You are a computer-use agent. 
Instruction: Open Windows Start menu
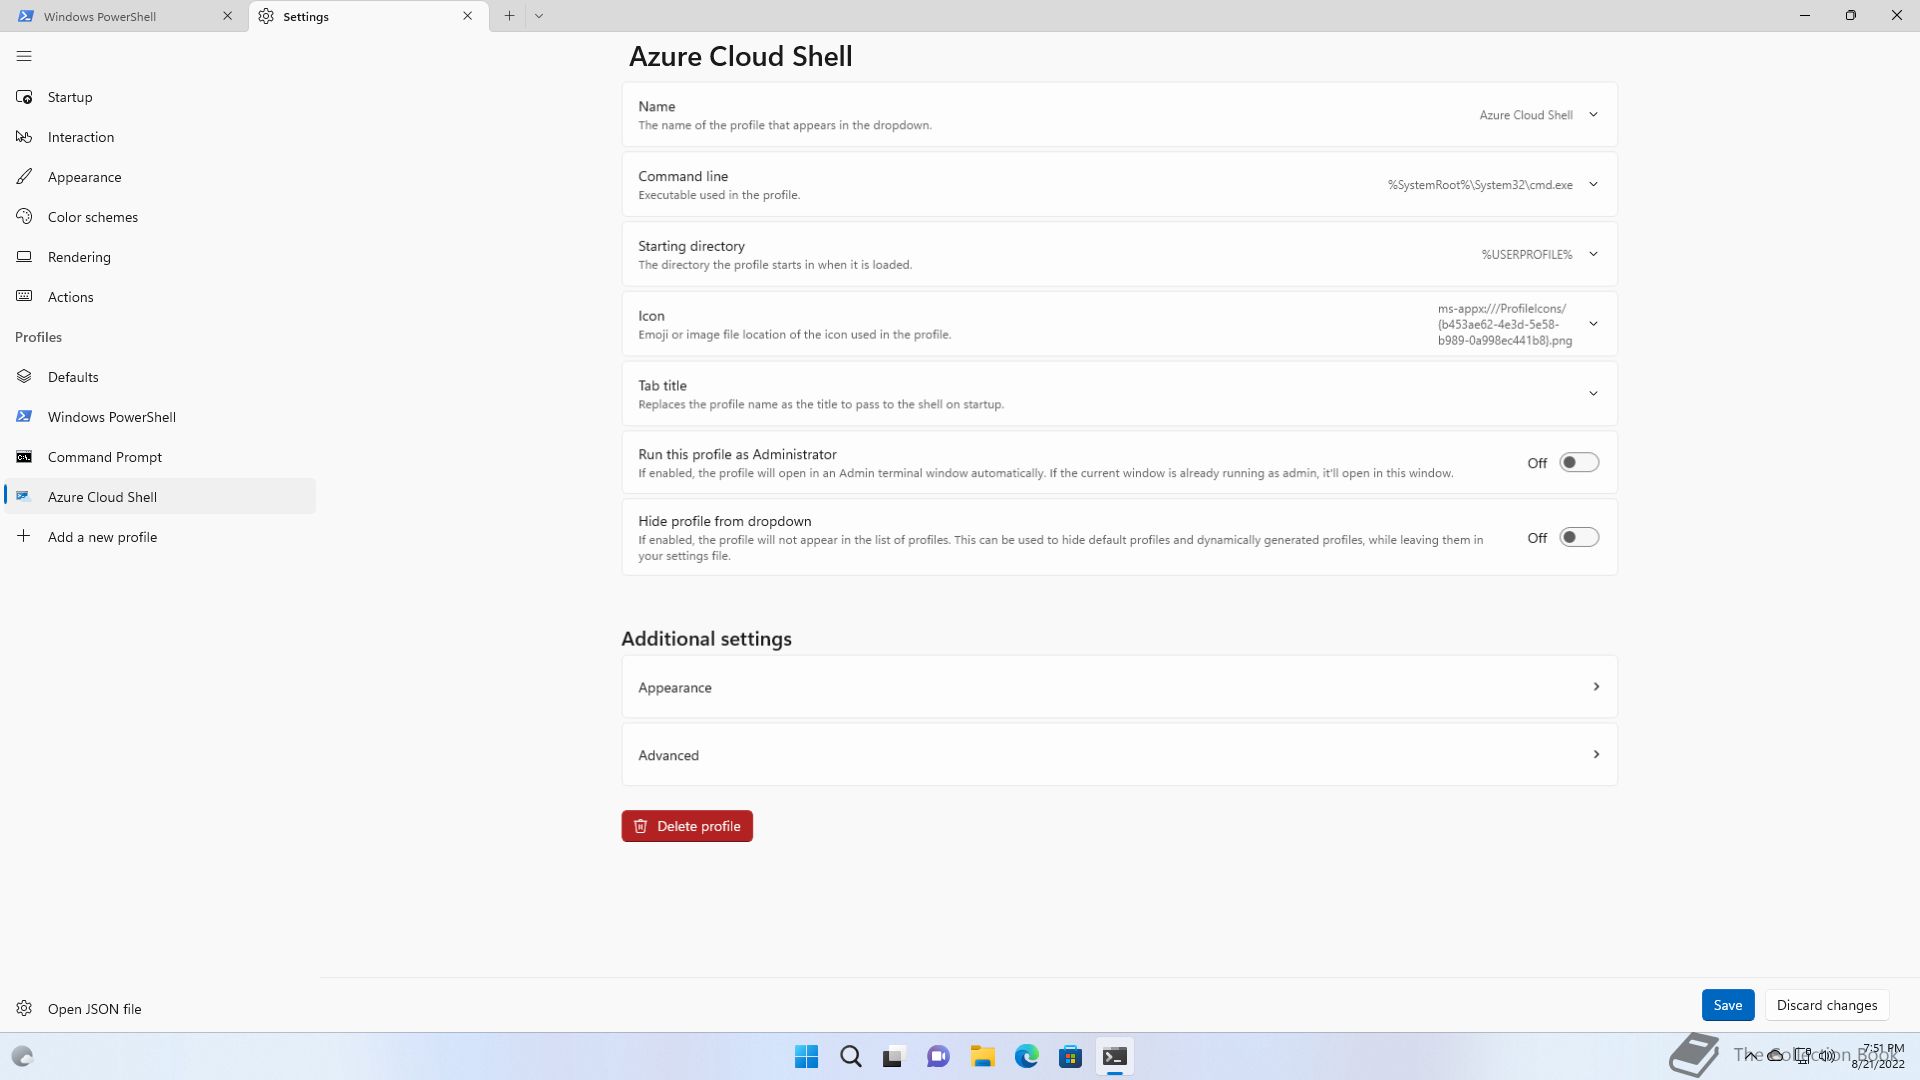(806, 1057)
